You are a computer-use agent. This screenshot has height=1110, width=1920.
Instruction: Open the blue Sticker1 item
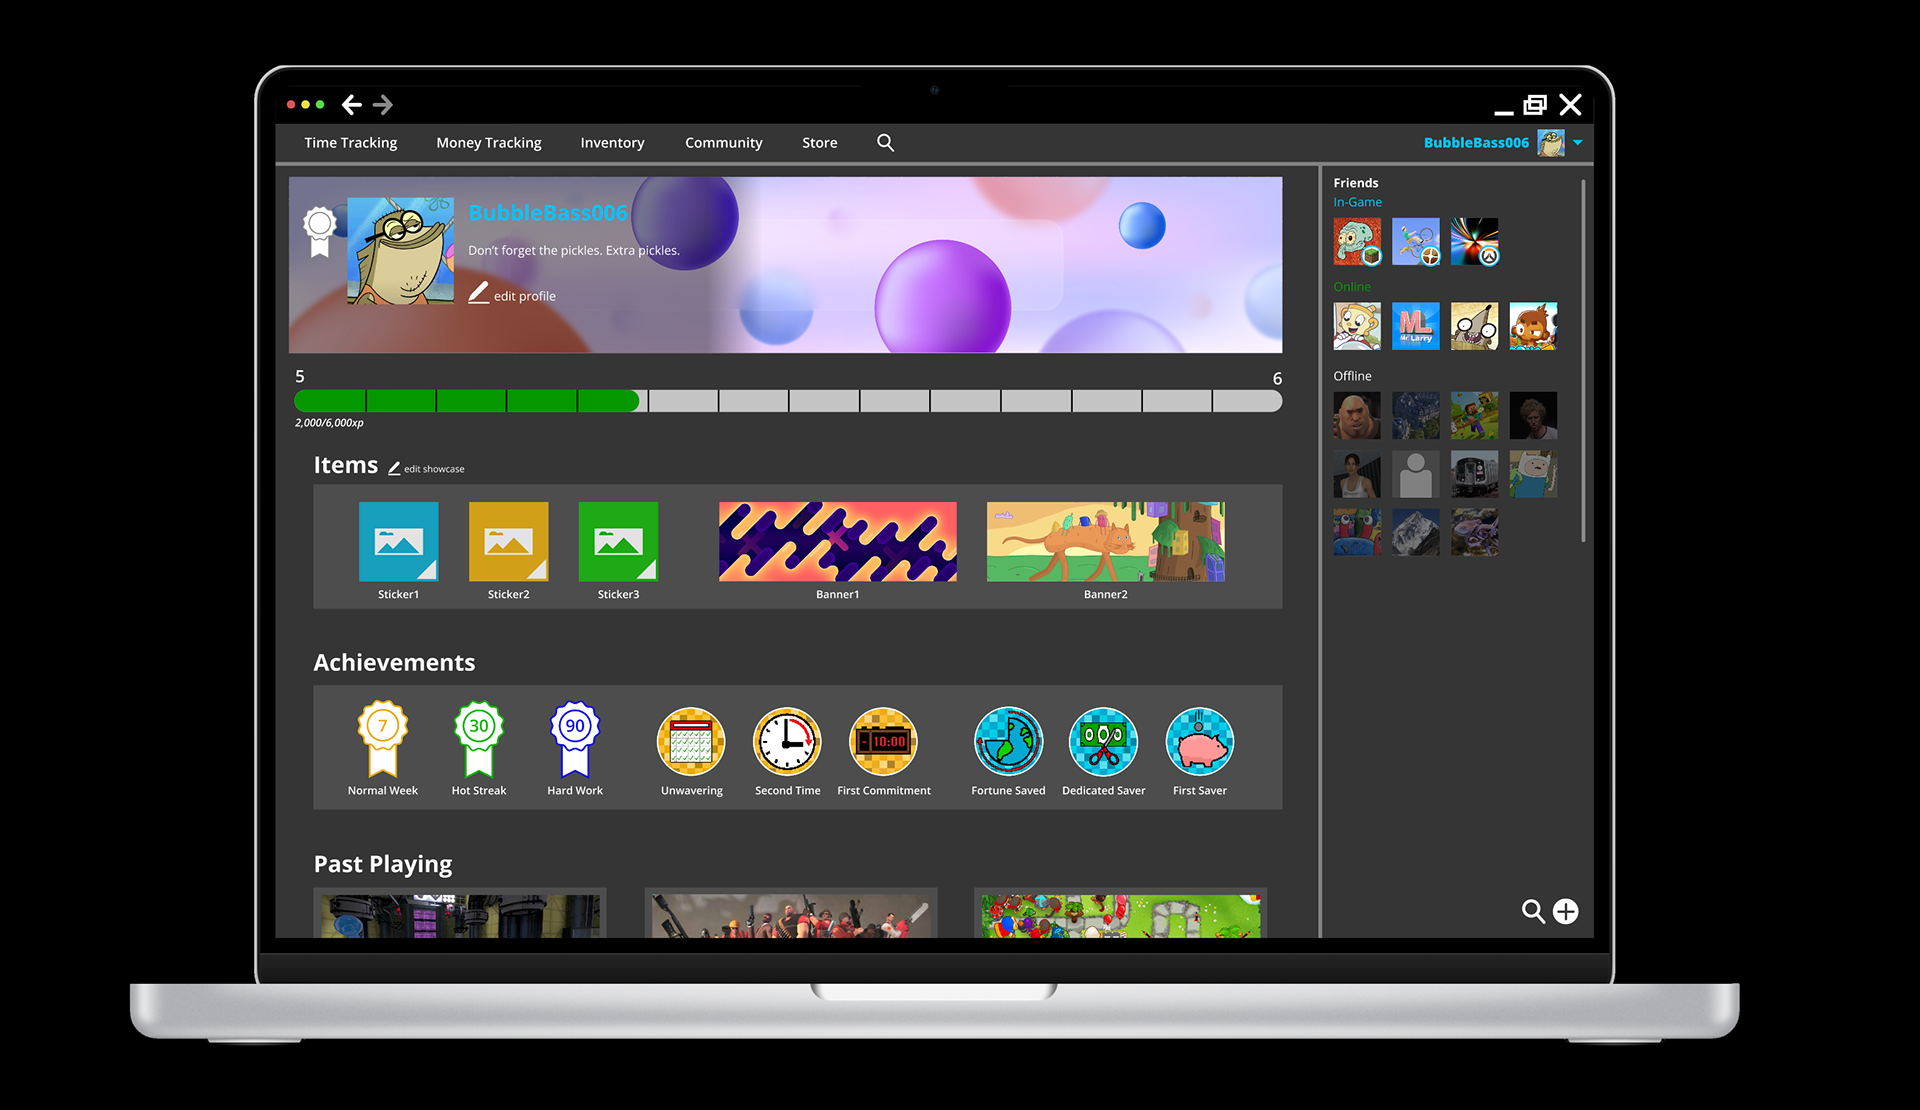click(x=399, y=542)
